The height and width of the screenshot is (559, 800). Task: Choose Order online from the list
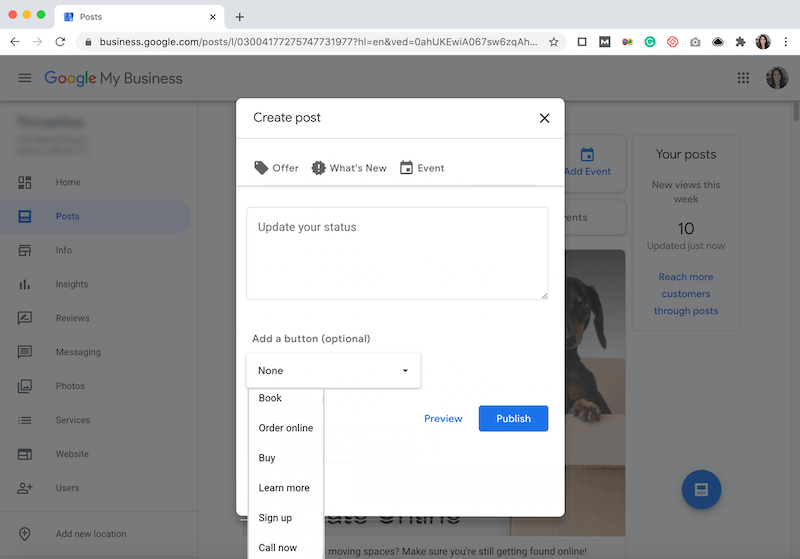click(x=286, y=428)
